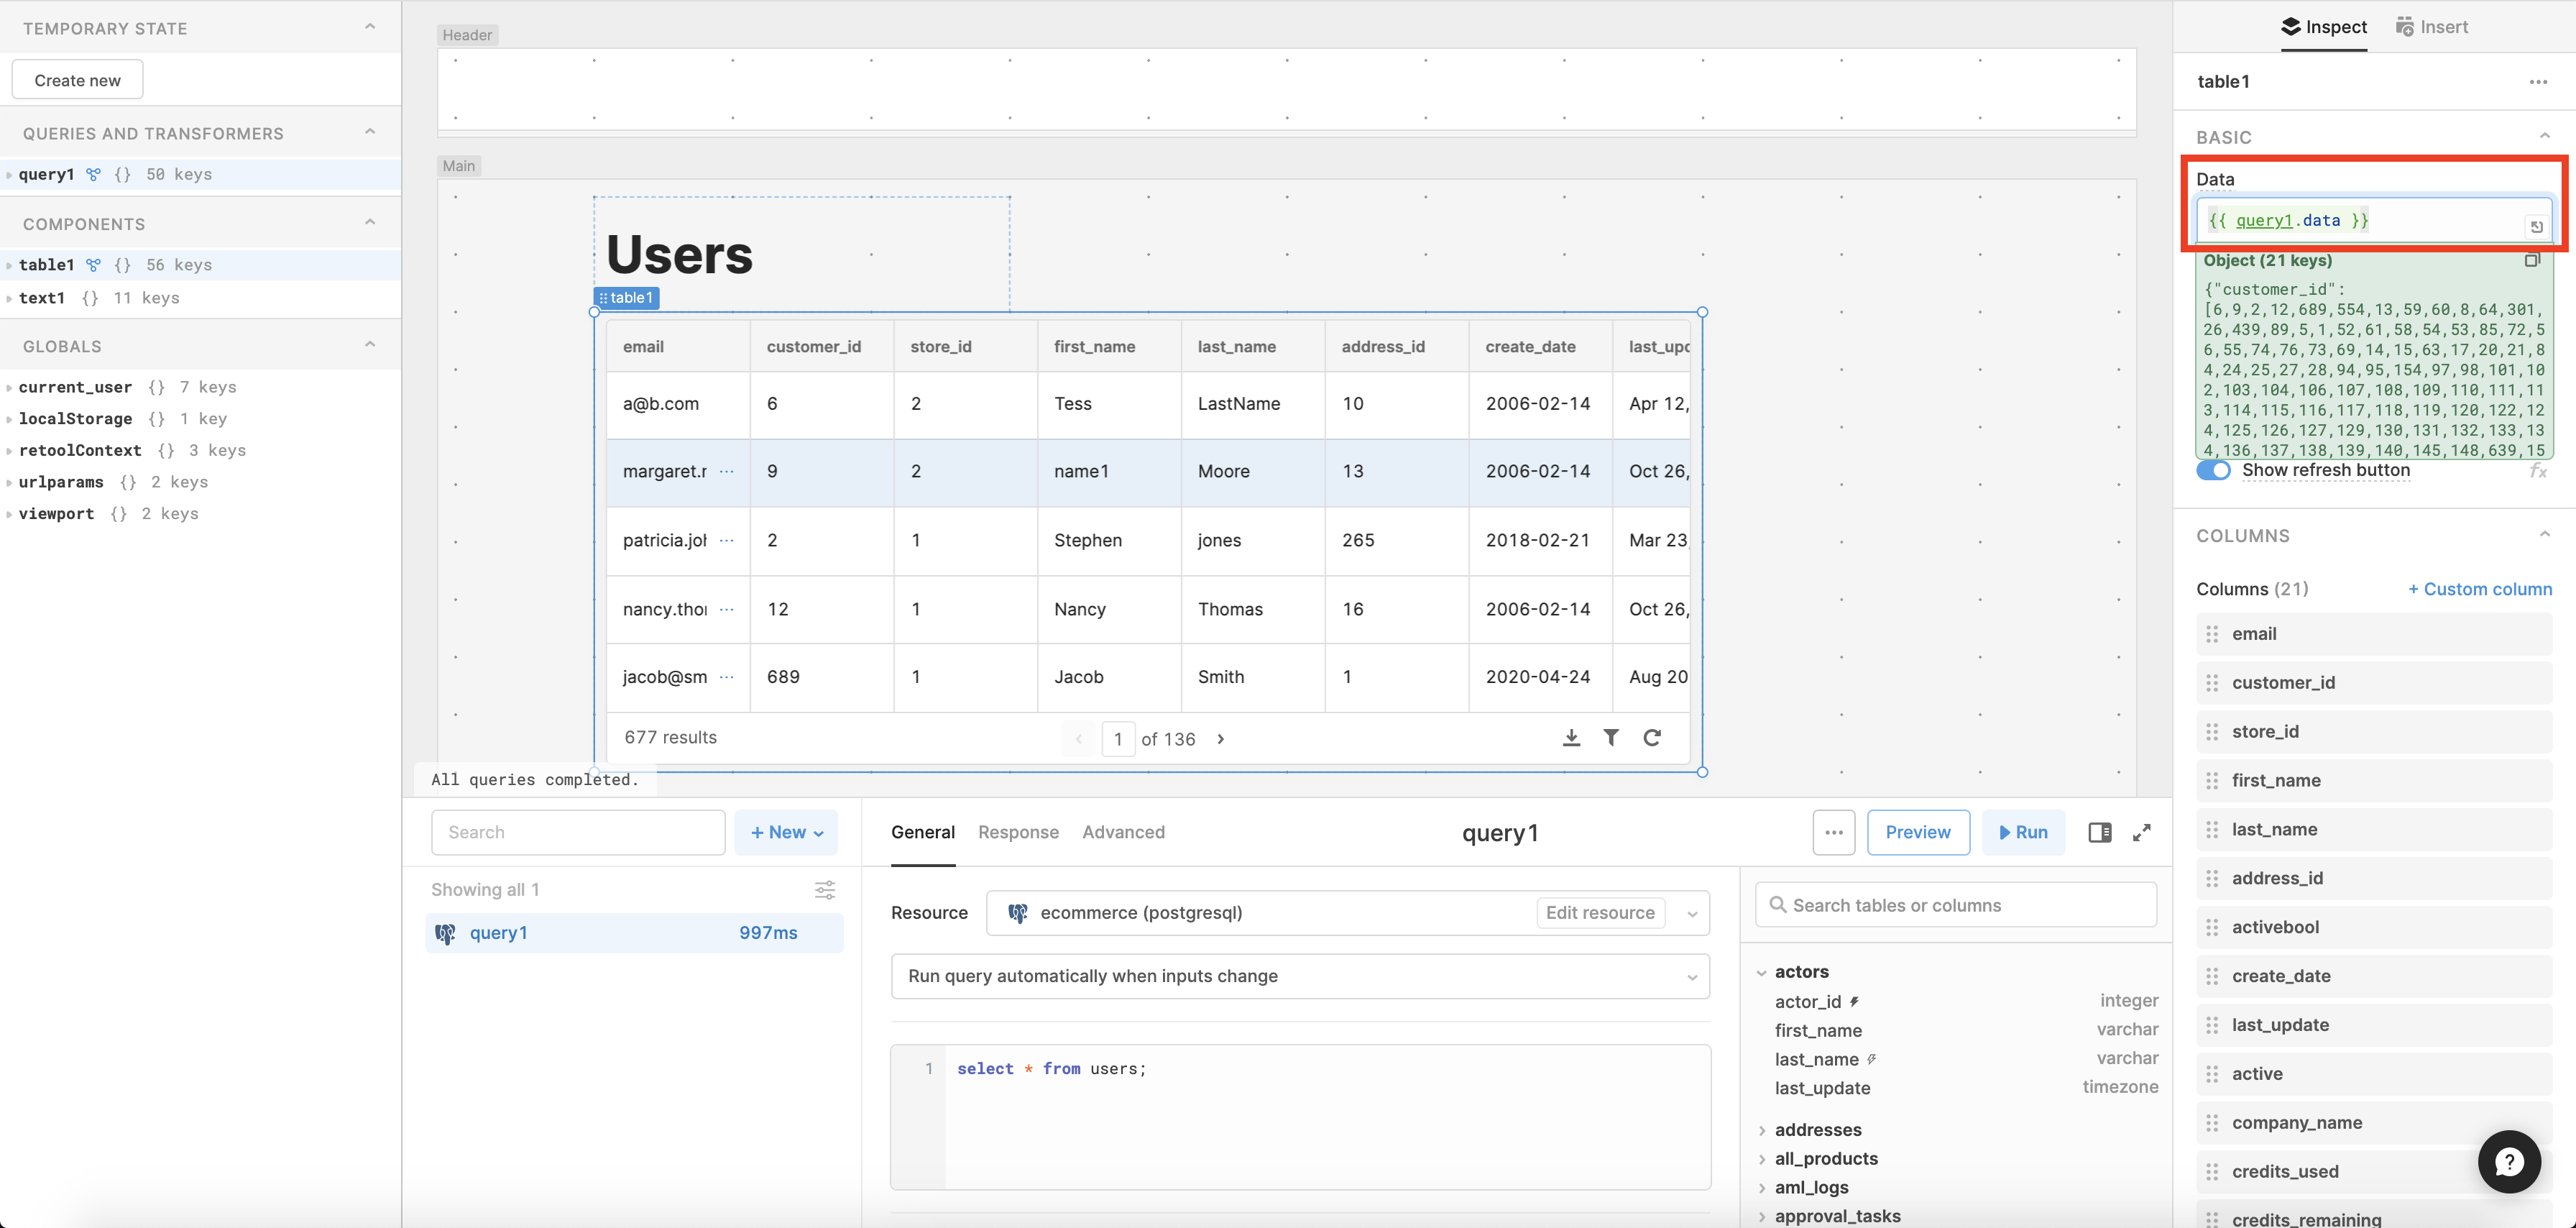Click the ellipsis in jacob email cell

(x=727, y=677)
